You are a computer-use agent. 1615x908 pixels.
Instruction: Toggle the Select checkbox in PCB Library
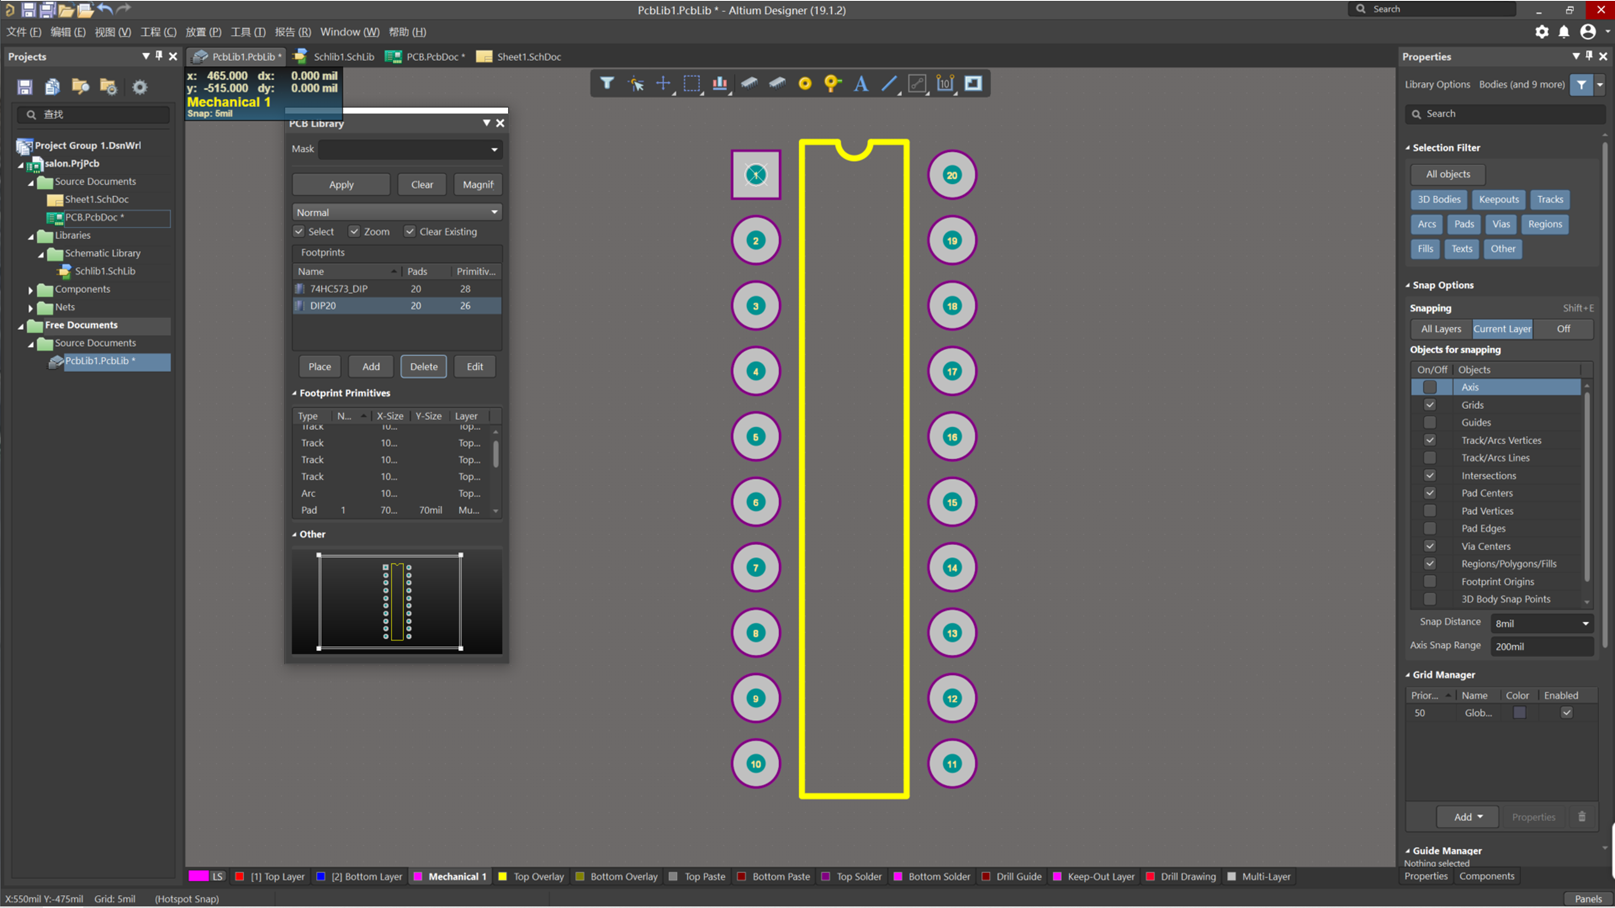coord(299,232)
